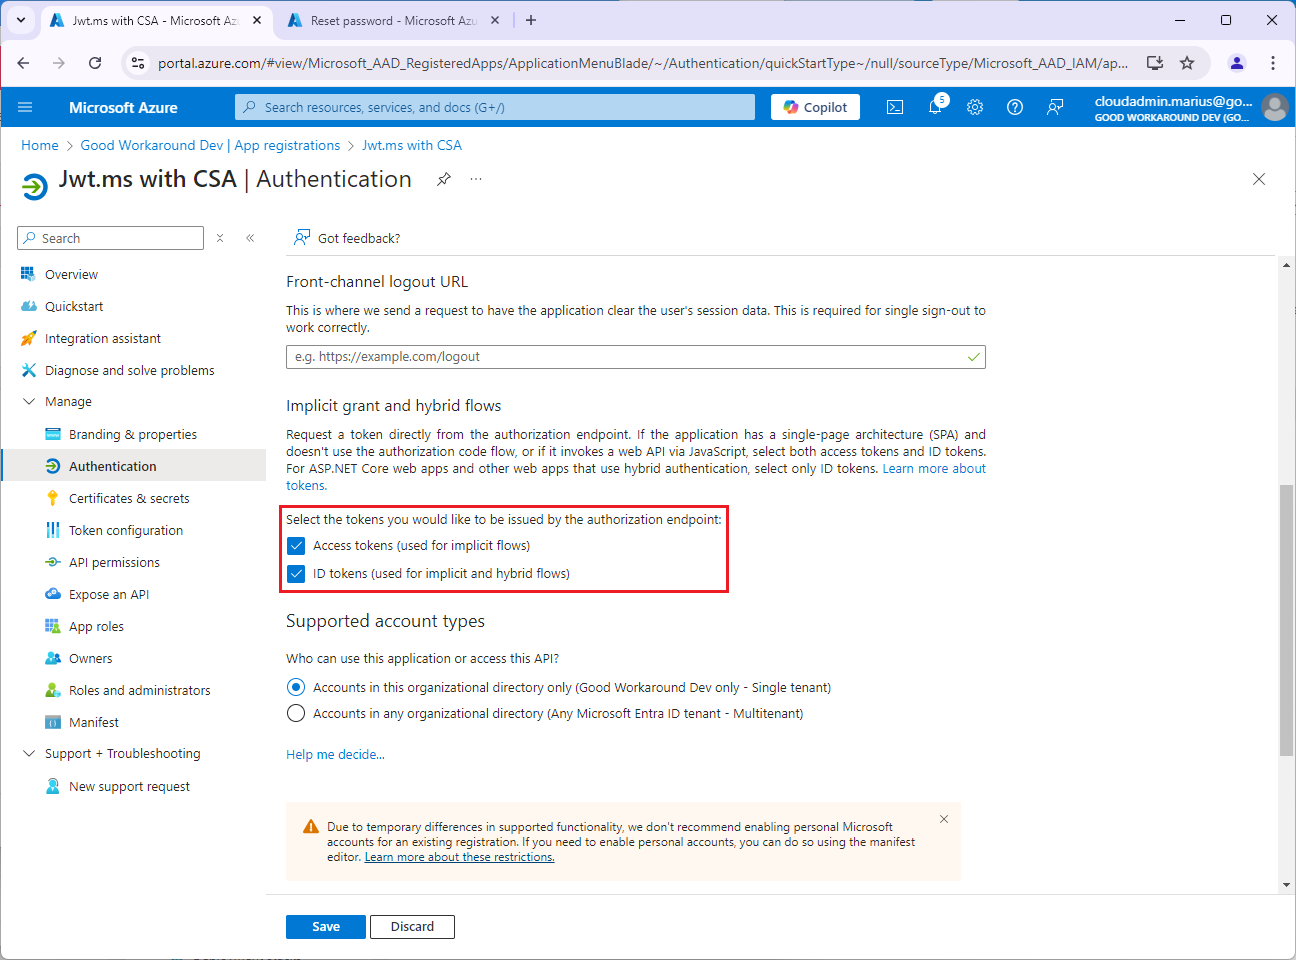The height and width of the screenshot is (960, 1296).
Task: Uncheck ID tokens checkbox
Action: tap(296, 574)
